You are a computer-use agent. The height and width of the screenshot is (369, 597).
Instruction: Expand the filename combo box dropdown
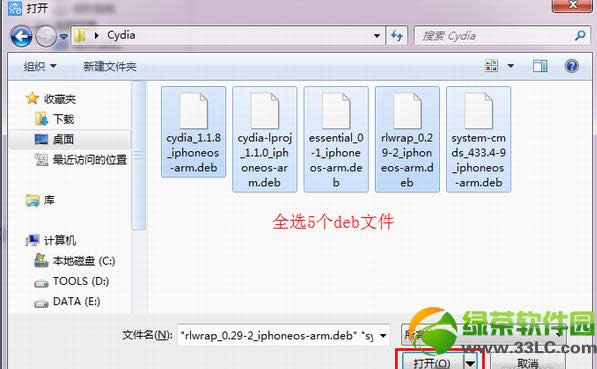[383, 335]
